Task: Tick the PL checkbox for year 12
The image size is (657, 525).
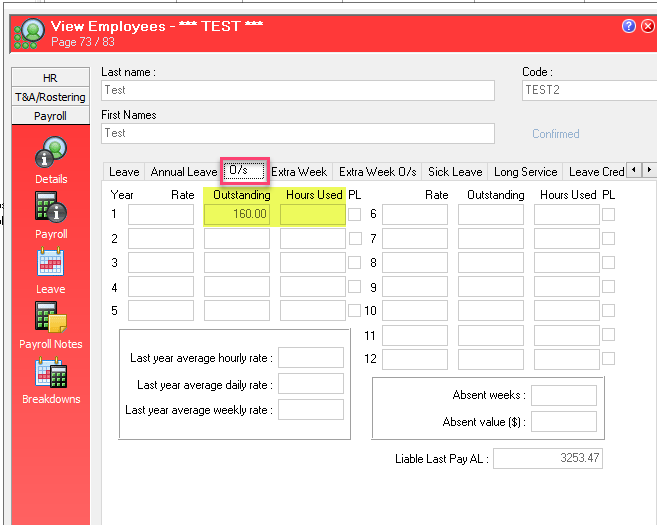Action: (x=609, y=358)
